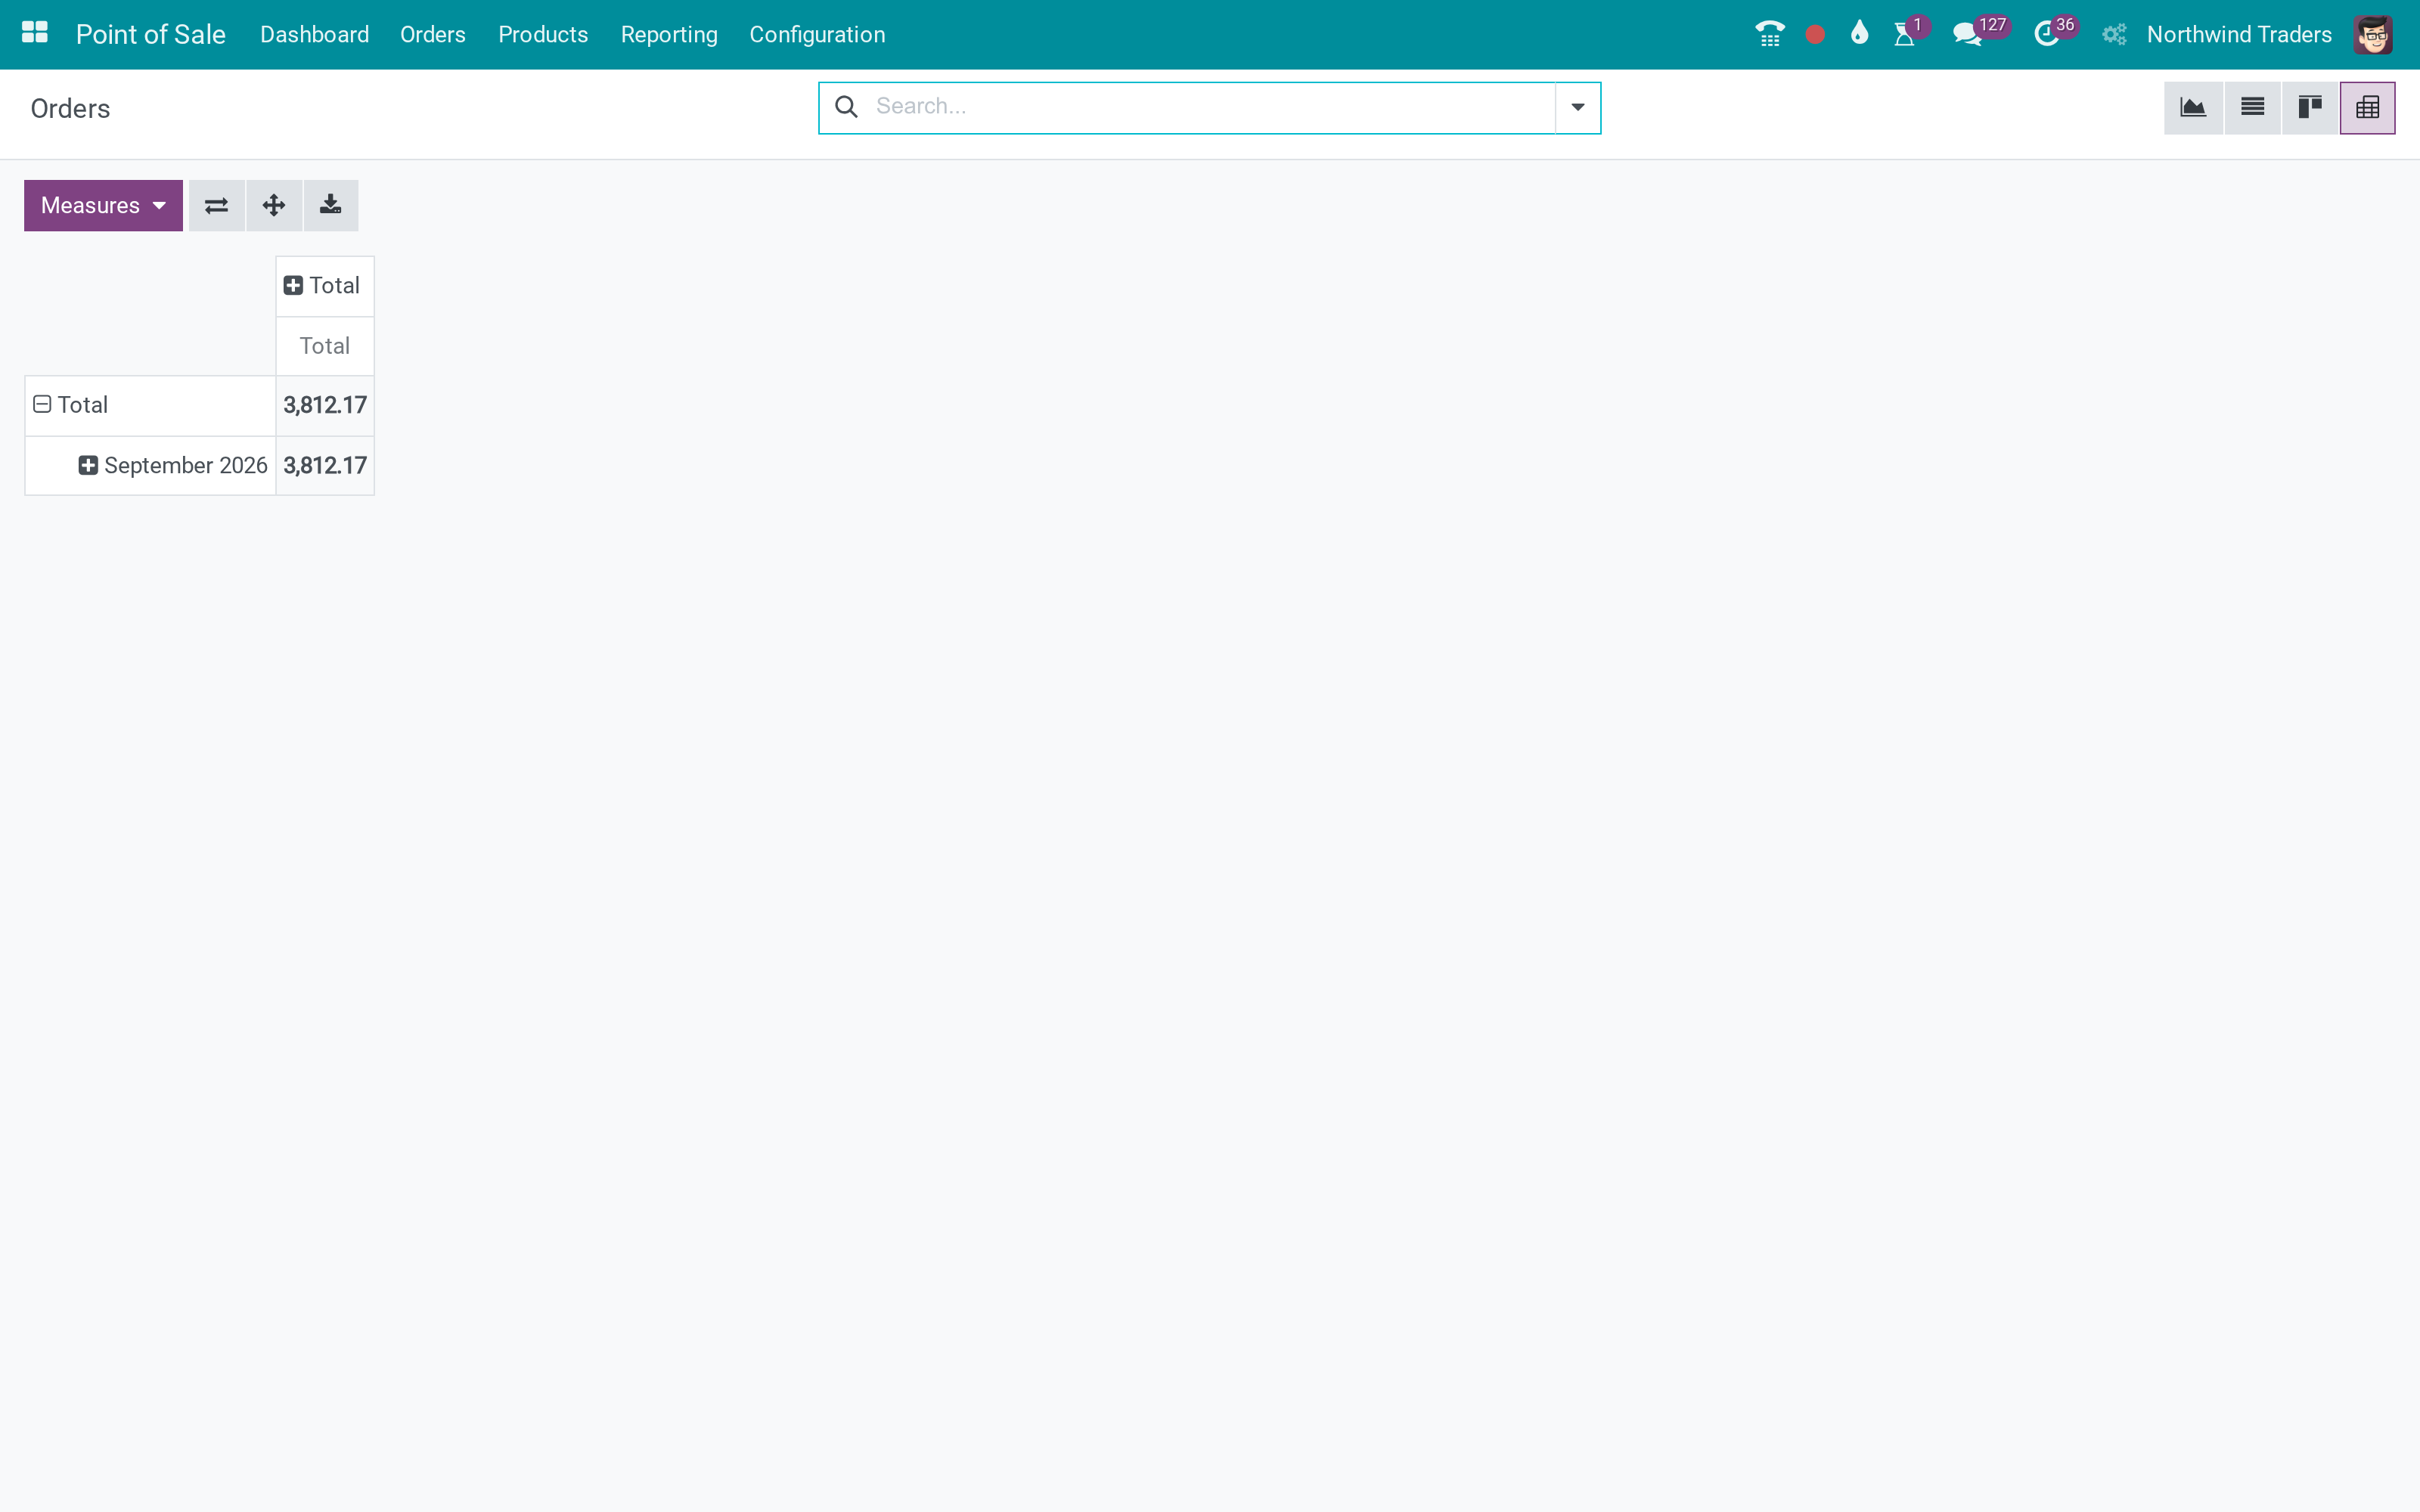Click the red recording dot icon
The width and height of the screenshot is (2420, 1512).
point(1815,35)
